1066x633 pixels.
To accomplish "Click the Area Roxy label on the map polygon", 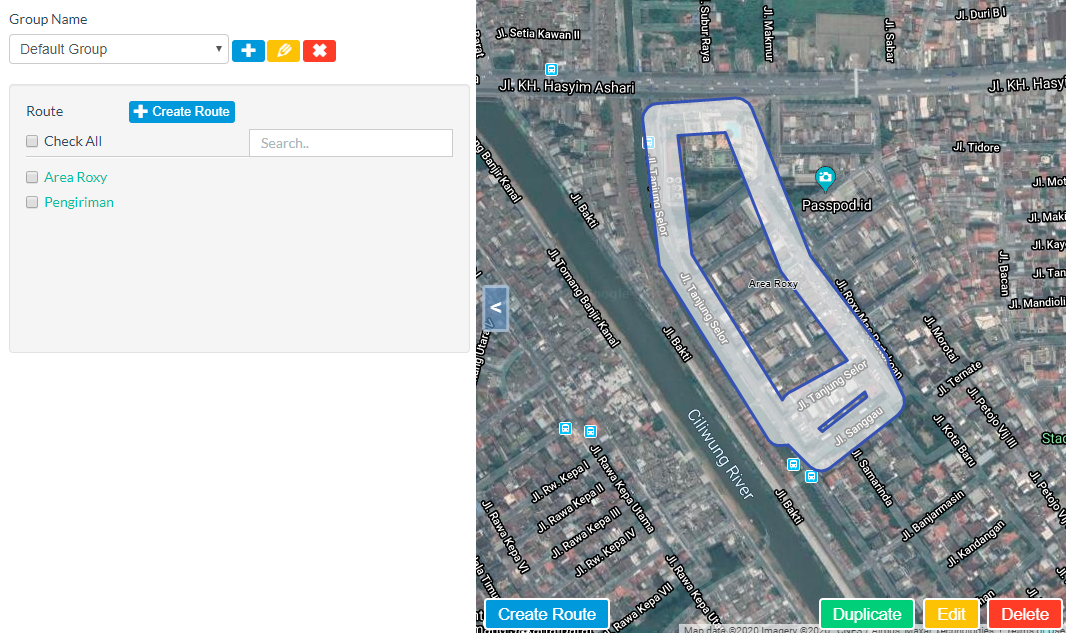I will (773, 284).
